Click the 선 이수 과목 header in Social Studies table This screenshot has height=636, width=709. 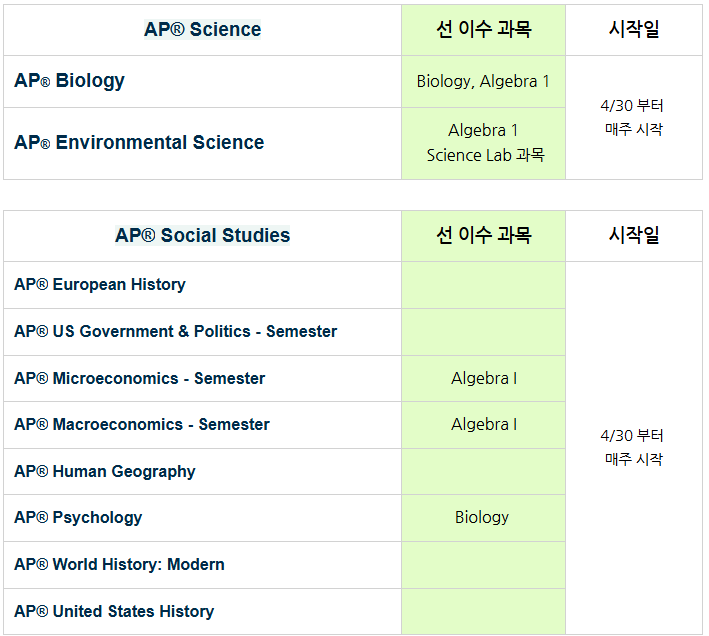click(x=484, y=236)
